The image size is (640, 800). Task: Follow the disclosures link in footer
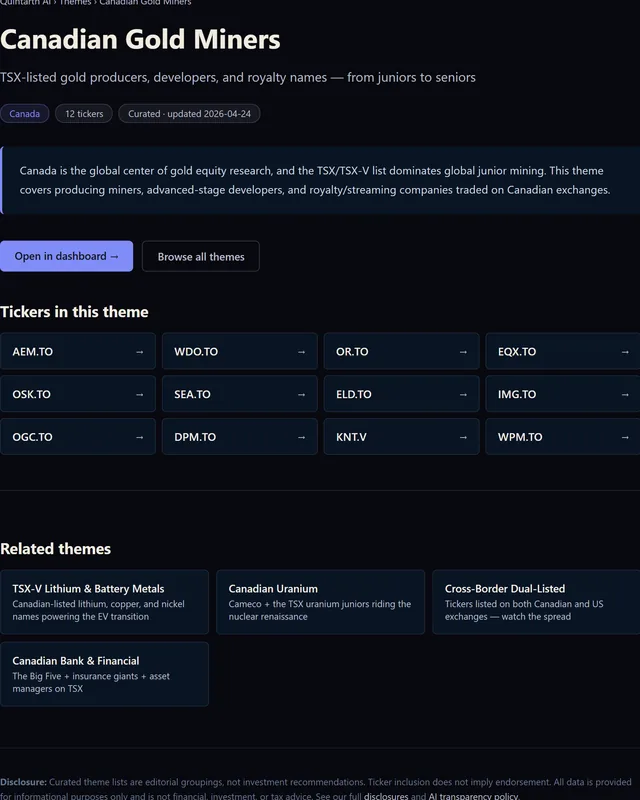point(386,796)
